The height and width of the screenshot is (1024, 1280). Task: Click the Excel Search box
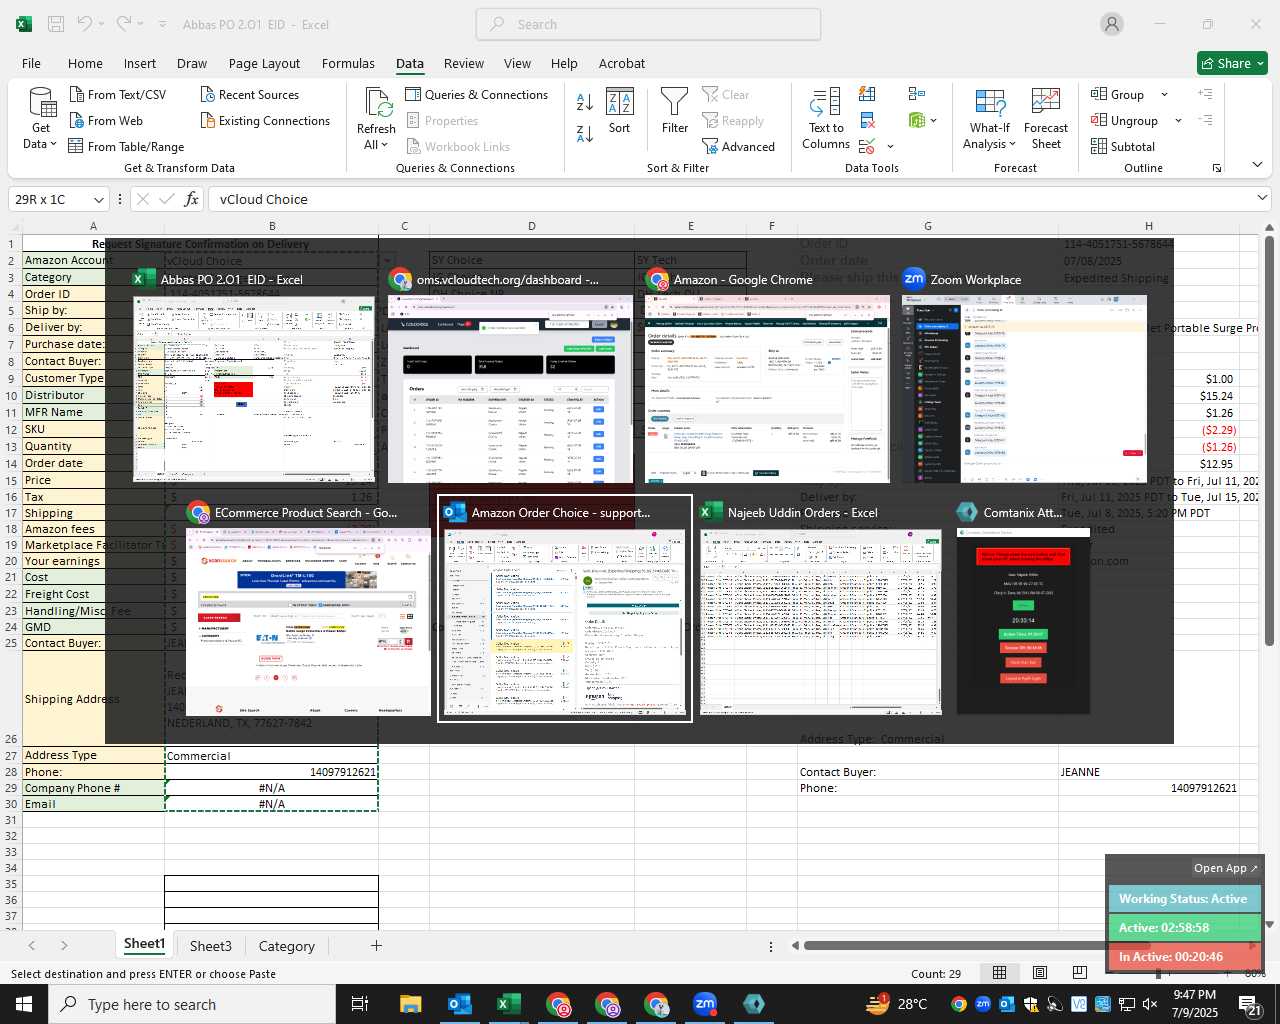648,24
